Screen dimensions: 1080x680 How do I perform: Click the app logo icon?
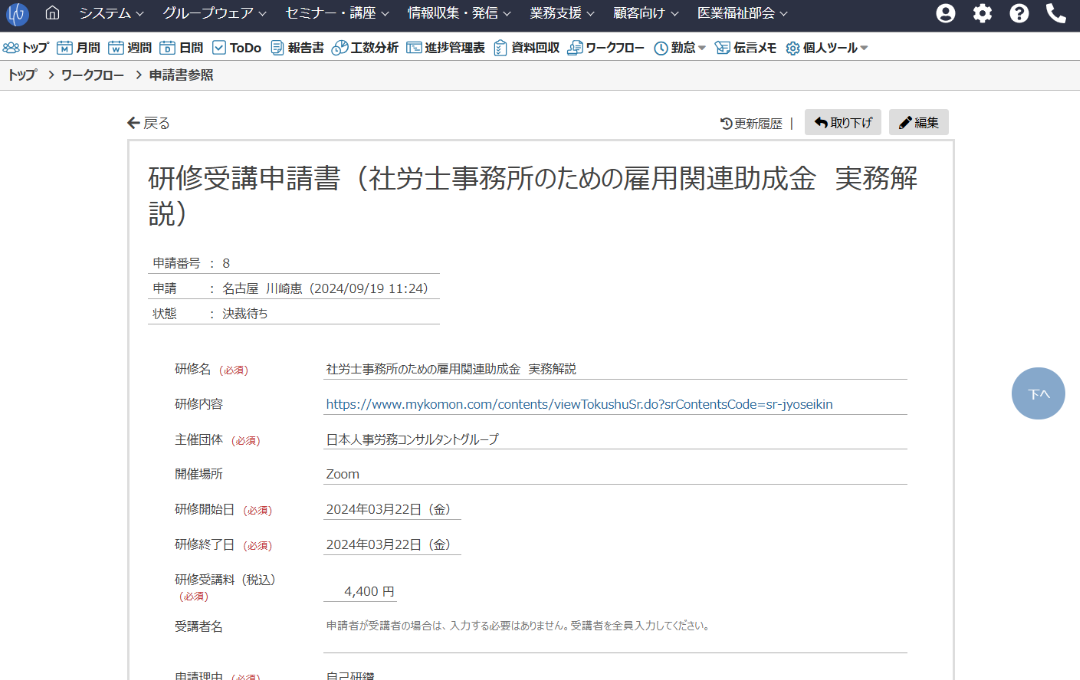(17, 14)
